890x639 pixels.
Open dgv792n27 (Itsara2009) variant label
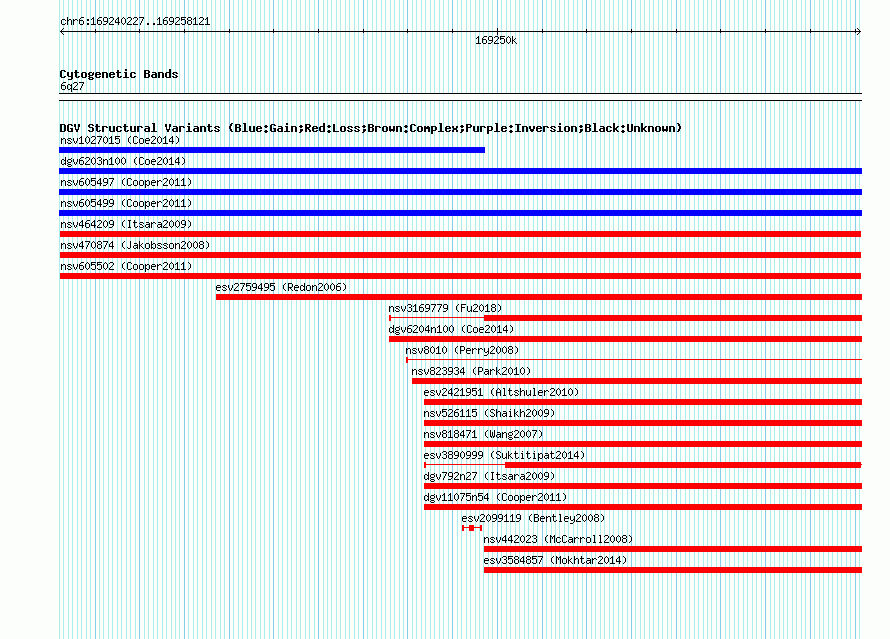pos(489,476)
